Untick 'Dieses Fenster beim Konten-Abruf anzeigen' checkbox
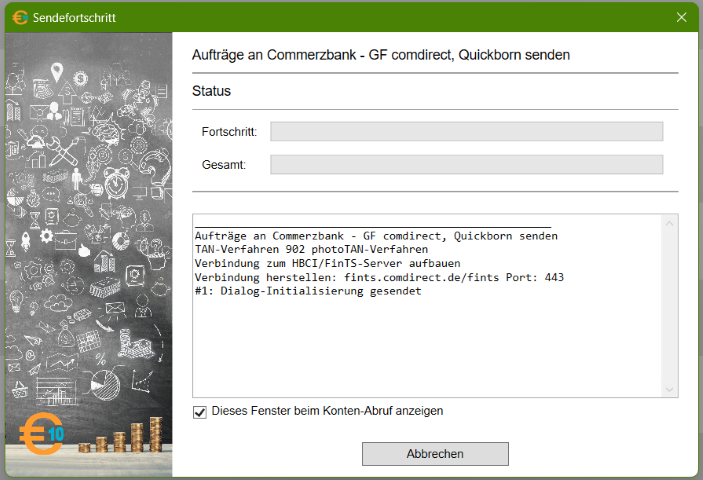Viewport: 703px width, 480px height. pos(200,412)
